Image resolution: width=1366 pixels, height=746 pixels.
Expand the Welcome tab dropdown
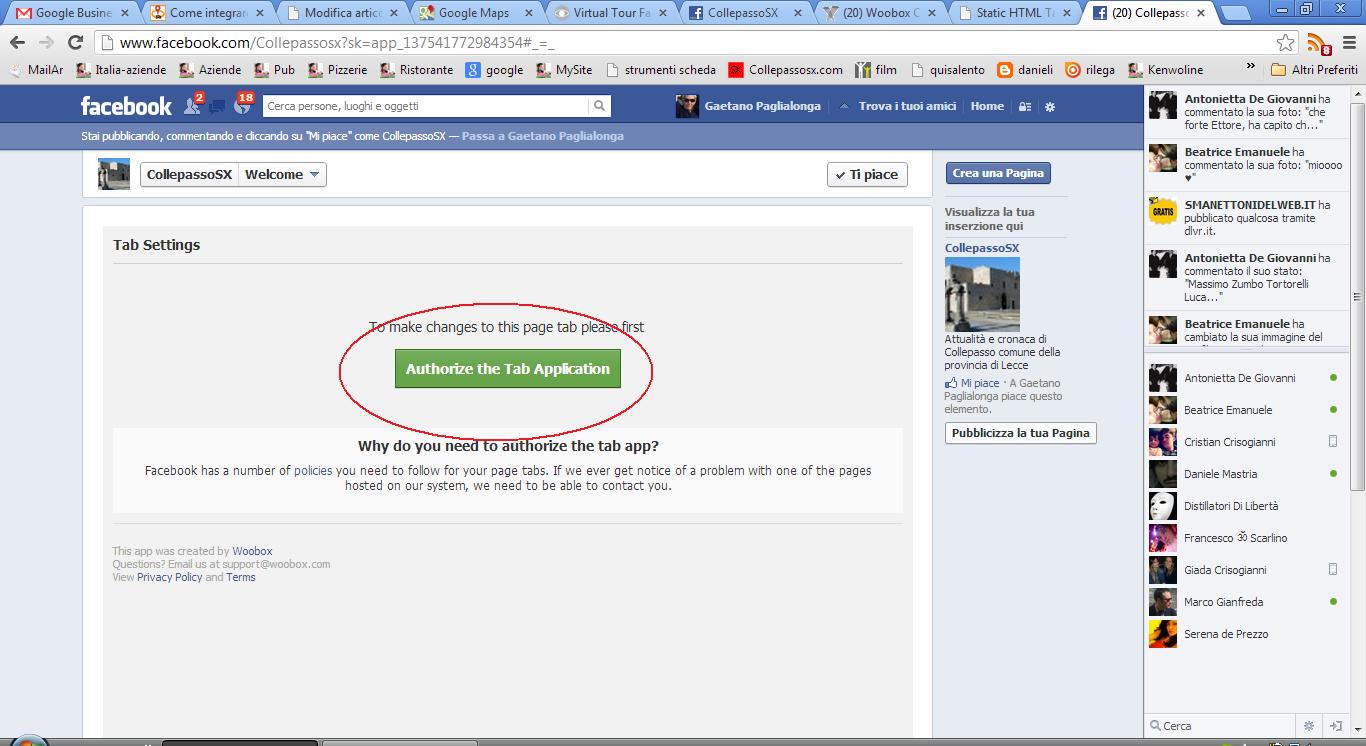(x=283, y=174)
